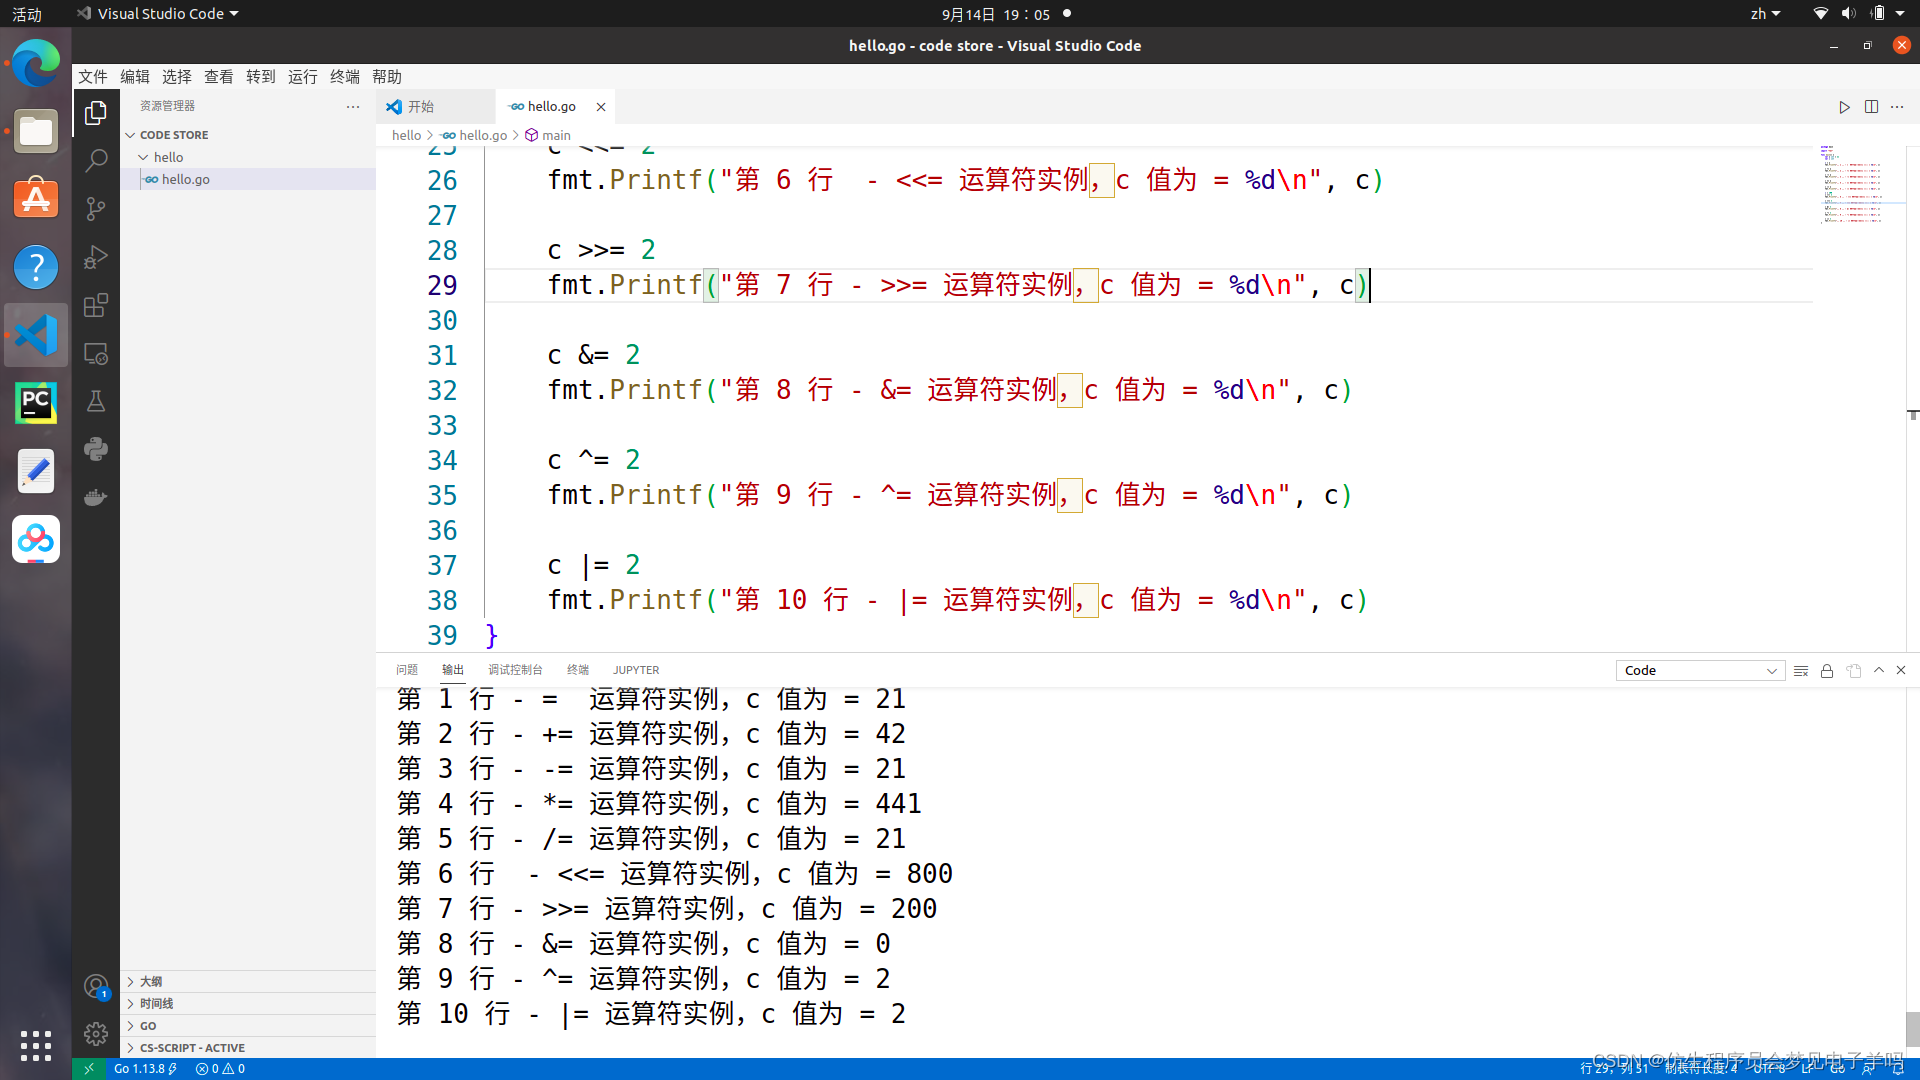
Task: Switch to the 问题 tab in panel
Action: pyautogui.click(x=406, y=669)
